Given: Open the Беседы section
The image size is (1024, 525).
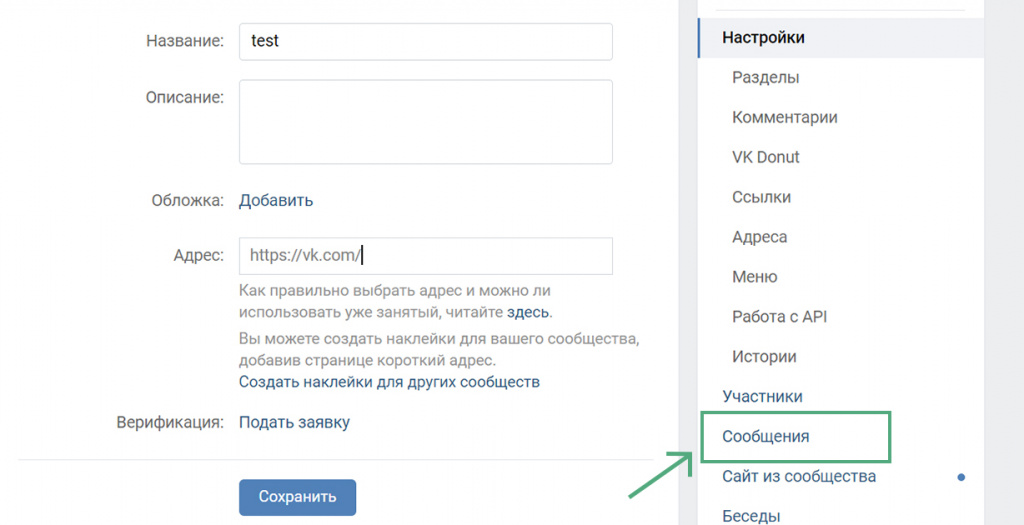Looking at the screenshot, I should [751, 516].
